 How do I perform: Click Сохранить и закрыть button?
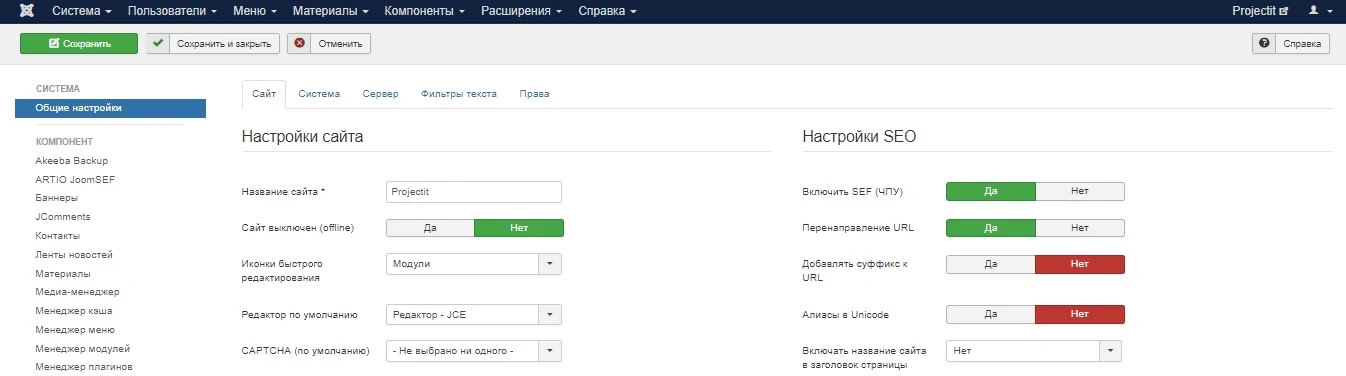(x=213, y=44)
